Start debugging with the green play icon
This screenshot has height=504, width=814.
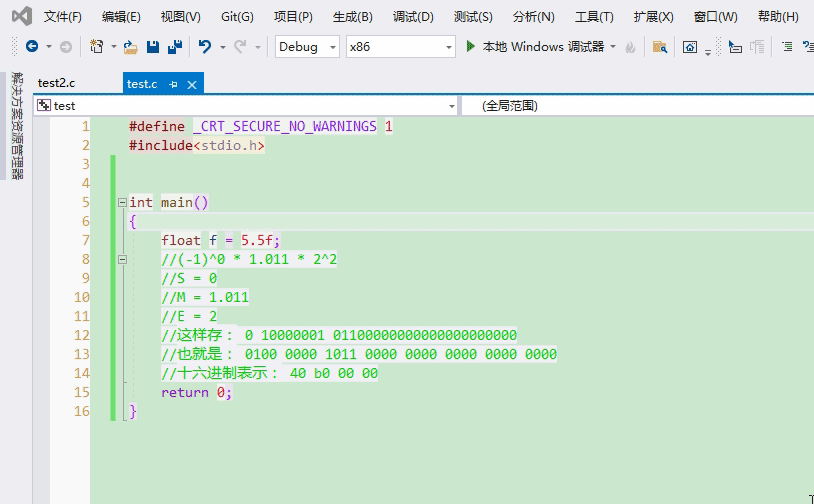(x=472, y=47)
